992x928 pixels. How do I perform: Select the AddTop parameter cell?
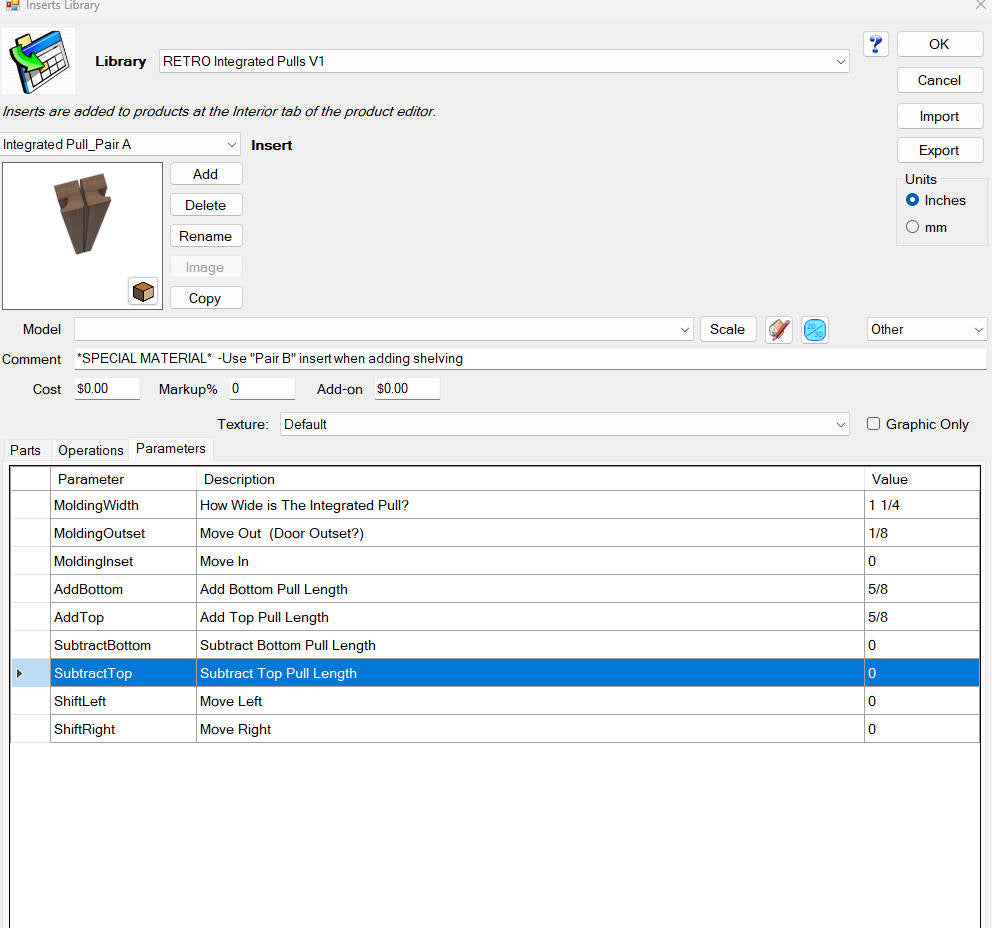point(123,617)
